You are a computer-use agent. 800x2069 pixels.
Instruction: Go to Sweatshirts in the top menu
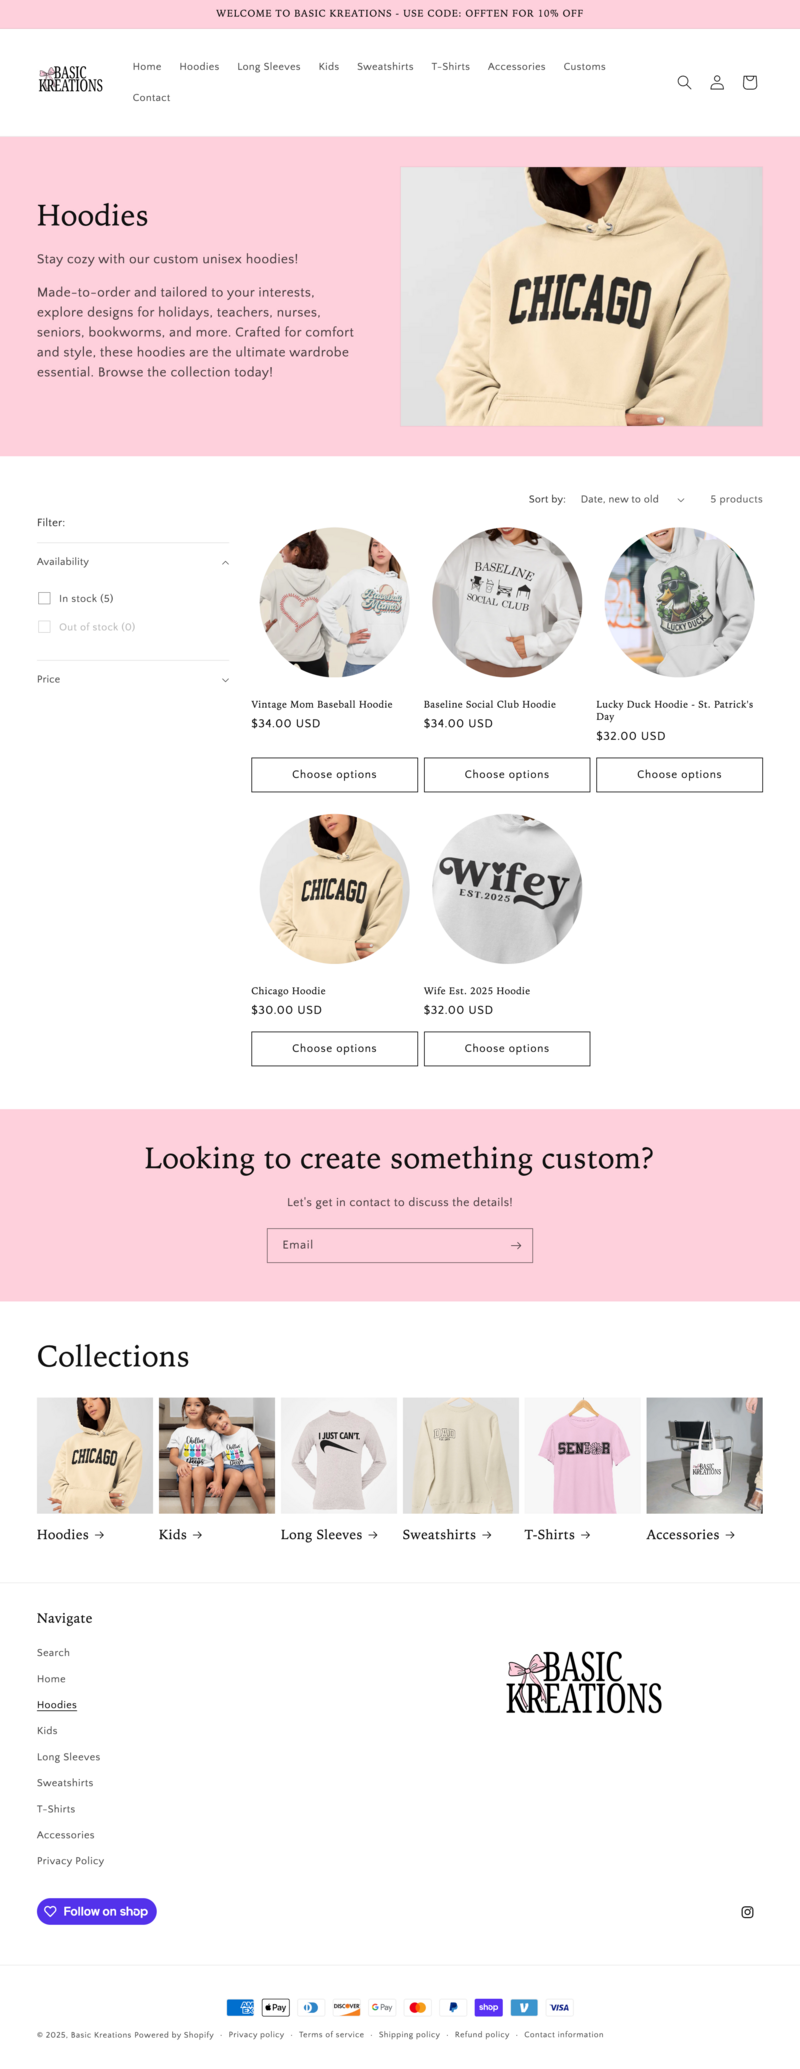(x=385, y=67)
